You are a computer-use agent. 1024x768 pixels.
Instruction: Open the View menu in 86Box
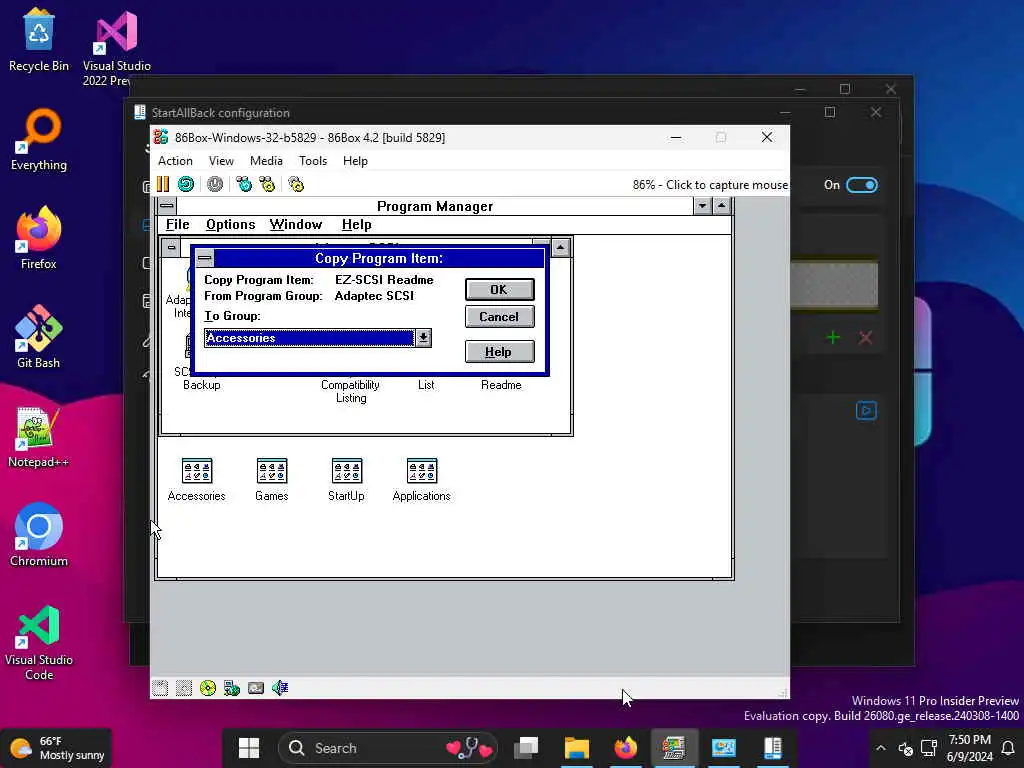[221, 161]
